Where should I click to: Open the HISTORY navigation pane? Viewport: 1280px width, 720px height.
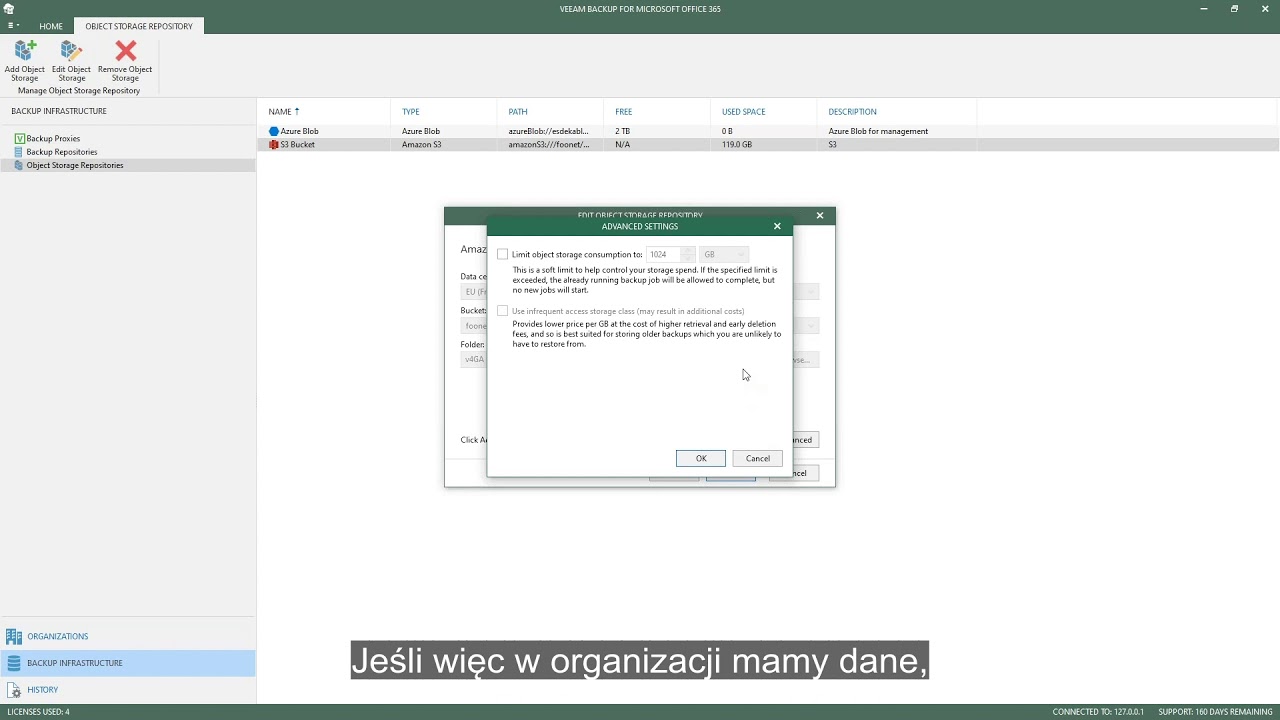pos(42,690)
